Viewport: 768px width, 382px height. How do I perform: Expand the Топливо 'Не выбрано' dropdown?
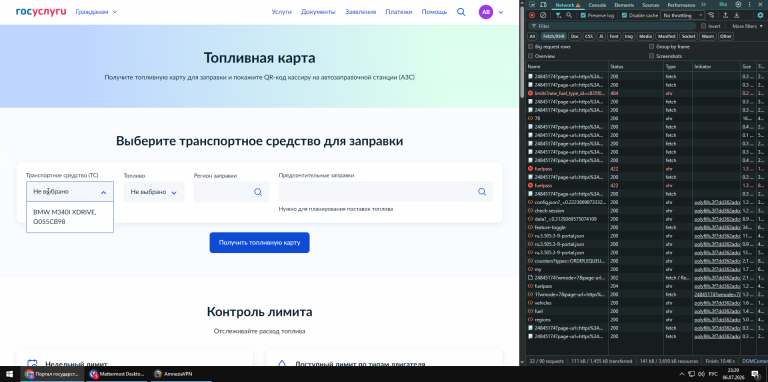pos(154,192)
